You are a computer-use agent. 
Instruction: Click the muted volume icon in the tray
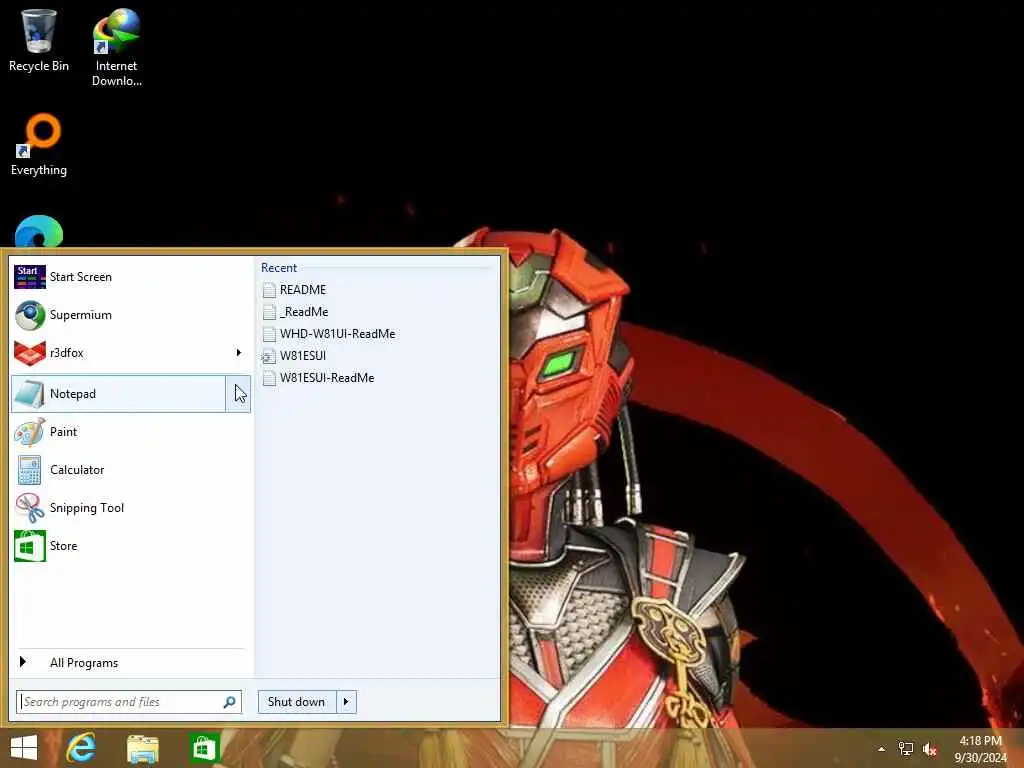929,749
